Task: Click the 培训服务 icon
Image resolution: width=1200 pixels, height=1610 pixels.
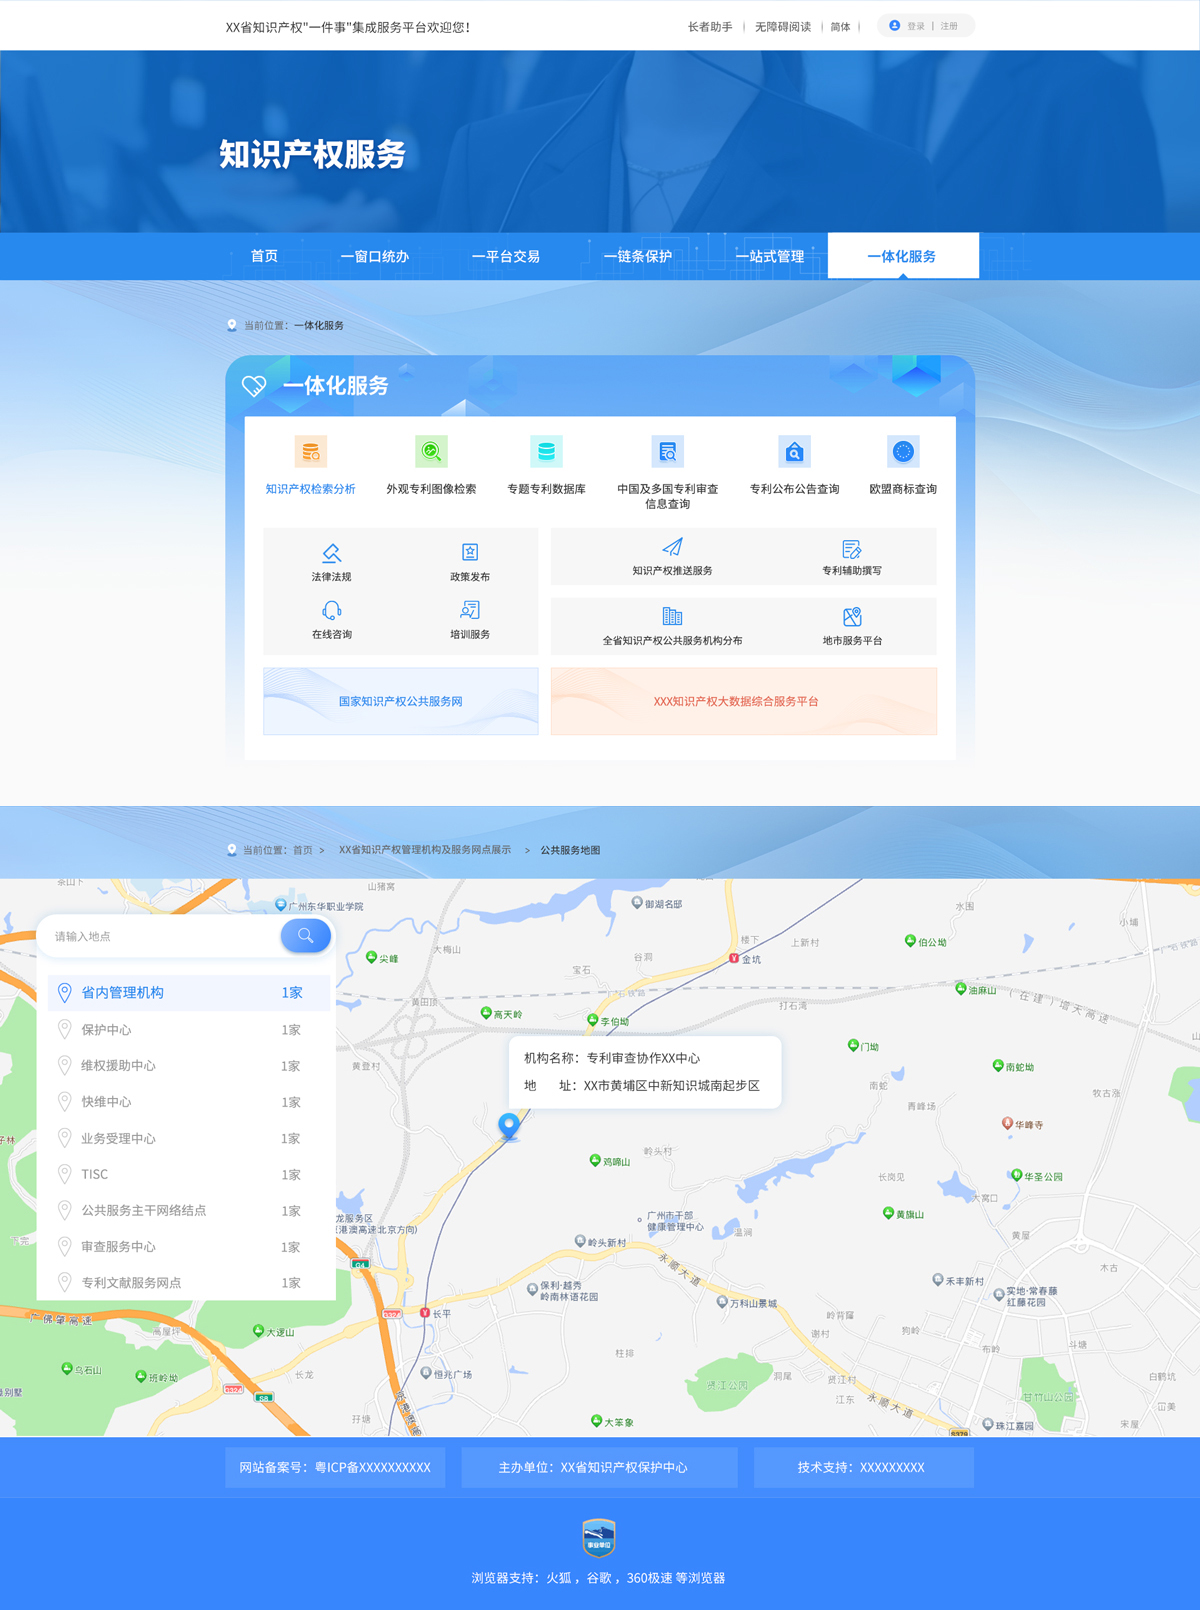Action: coord(470,610)
